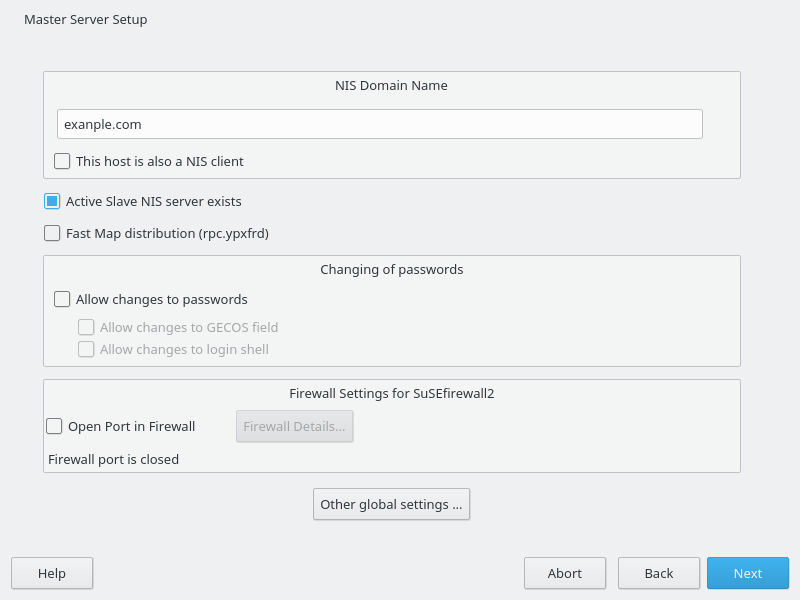Click the 'Master Server Setup' heading
Viewport: 800px width, 600px height.
(85, 19)
